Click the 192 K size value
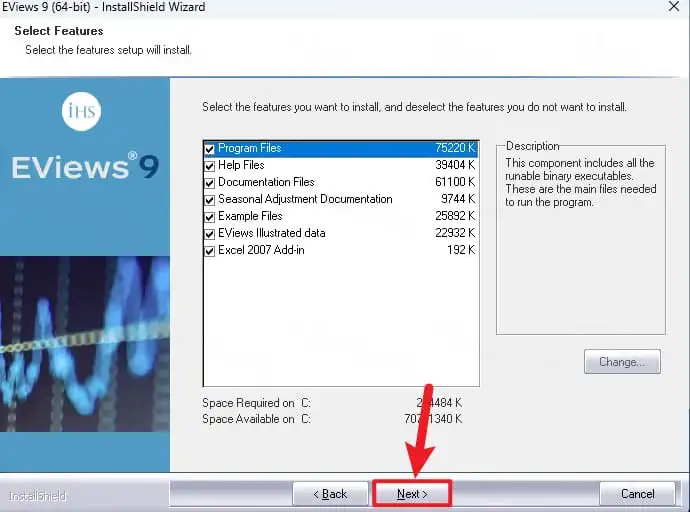Viewport: 690px width, 512px height. pos(461,250)
